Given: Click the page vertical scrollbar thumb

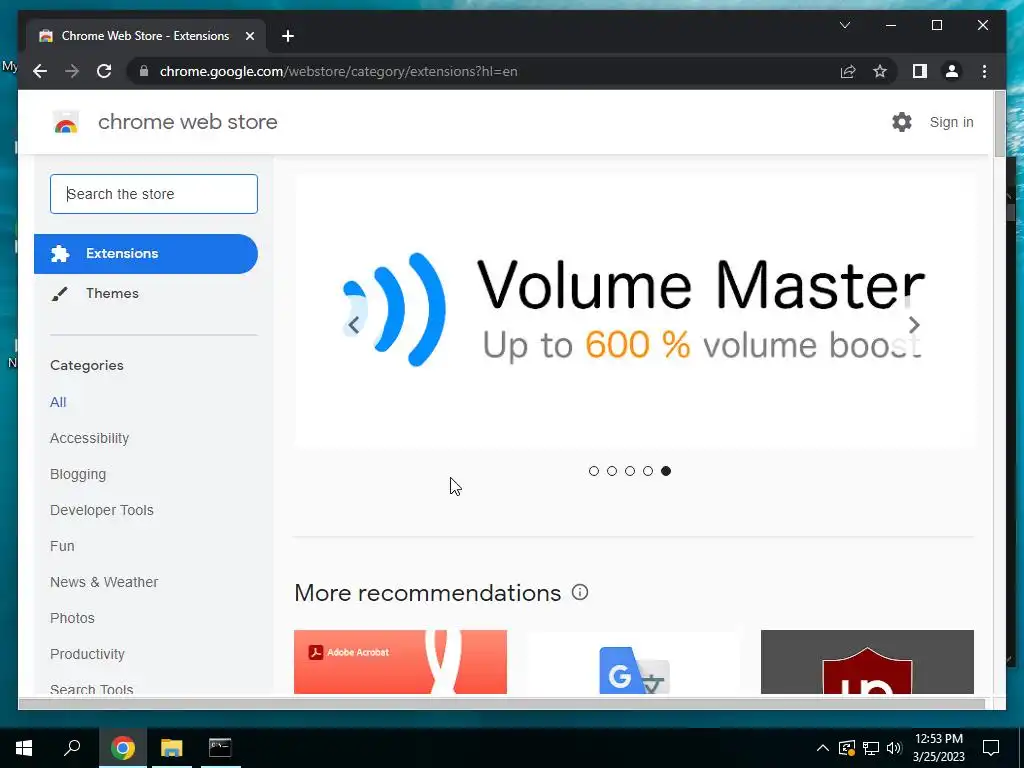Looking at the screenshot, I should 1000,124.
